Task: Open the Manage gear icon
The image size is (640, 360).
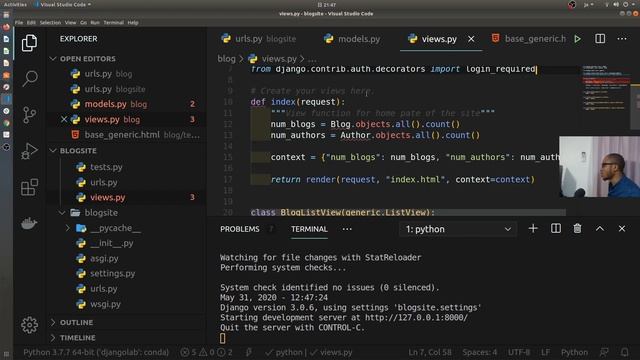Action: point(29,325)
